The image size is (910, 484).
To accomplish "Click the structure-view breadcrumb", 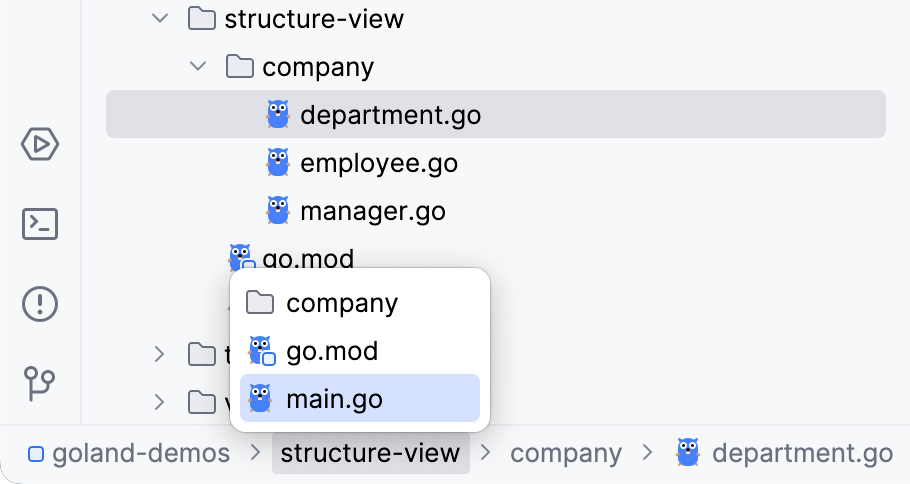I will (x=370, y=453).
